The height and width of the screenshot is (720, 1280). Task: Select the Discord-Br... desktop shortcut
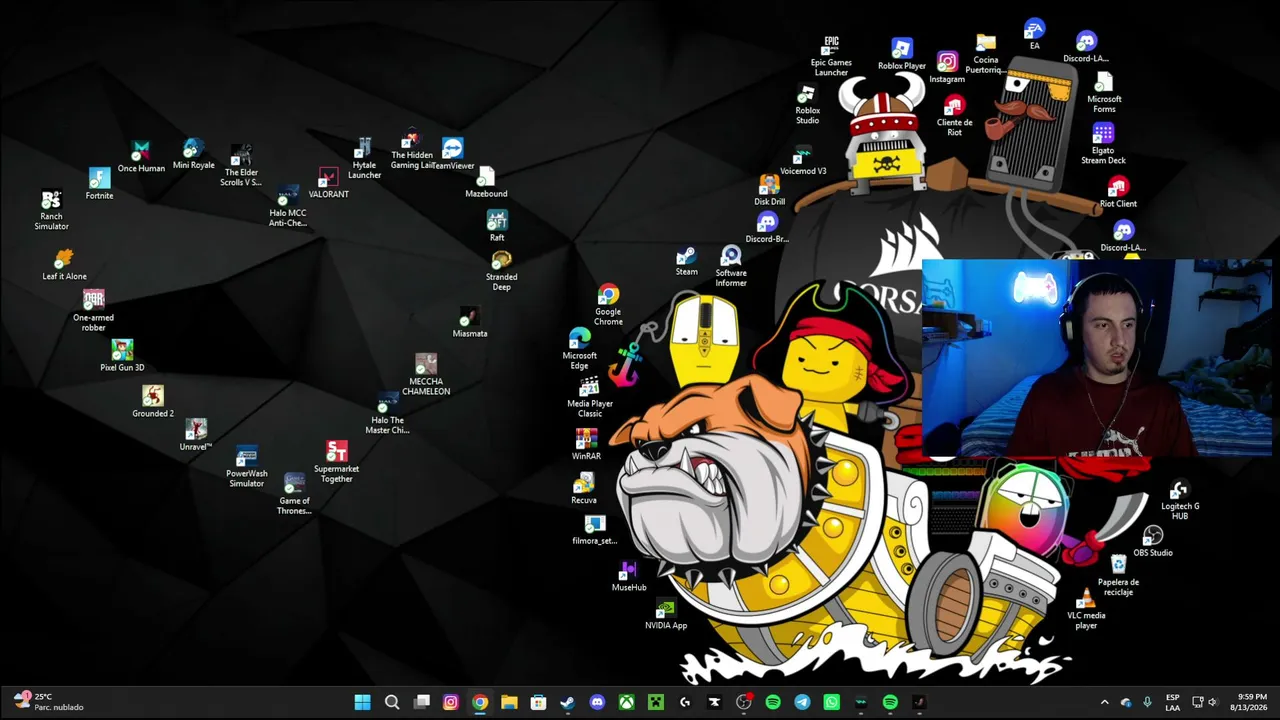click(767, 228)
